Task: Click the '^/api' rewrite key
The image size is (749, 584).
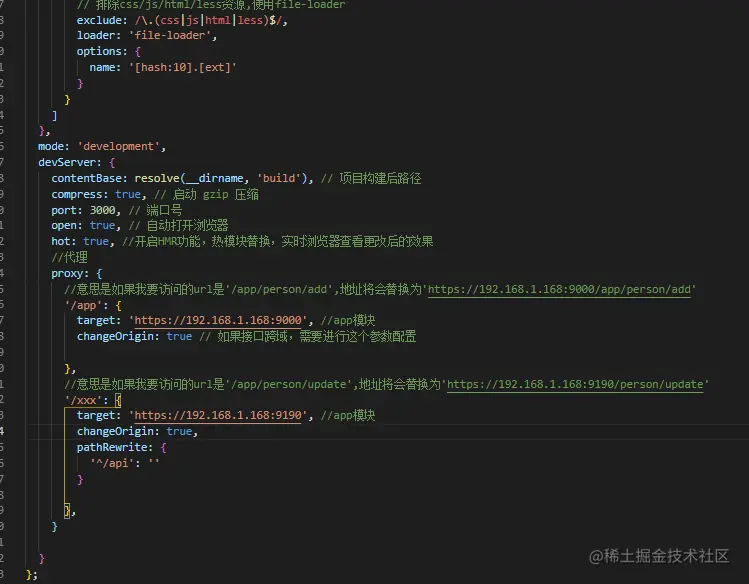Action: (111, 463)
